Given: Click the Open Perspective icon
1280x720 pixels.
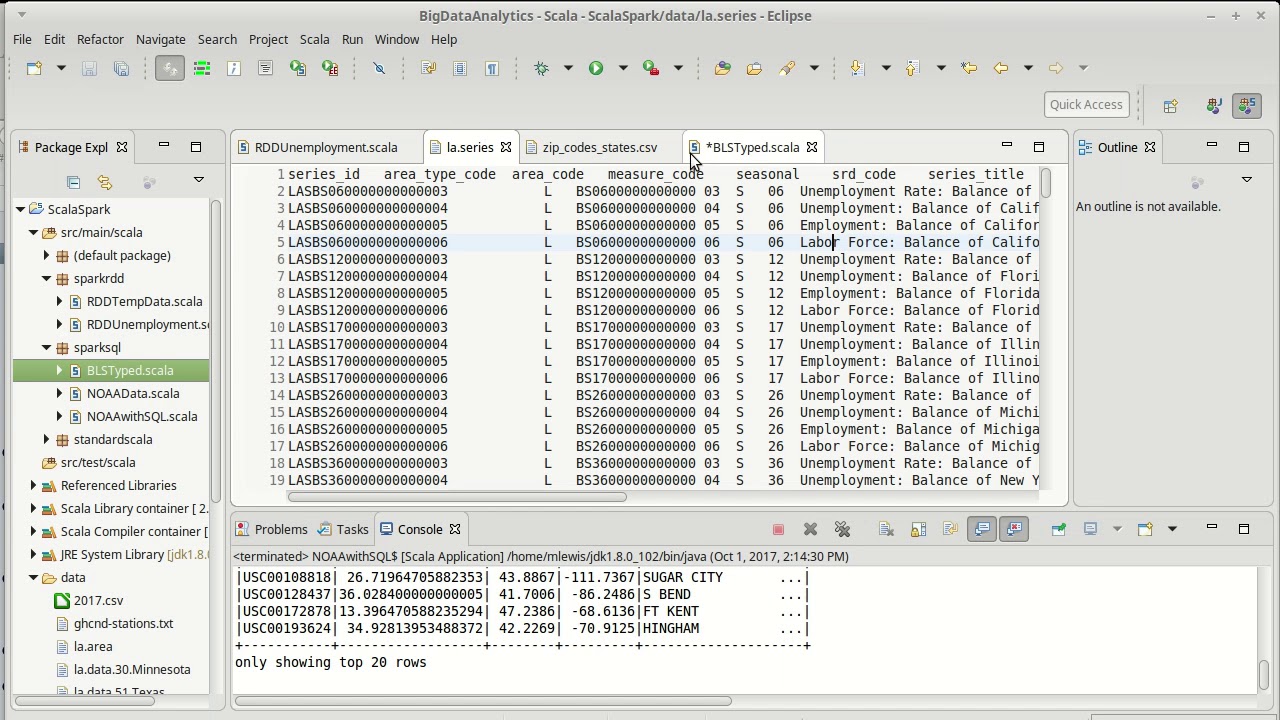Looking at the screenshot, I should 1171,105.
